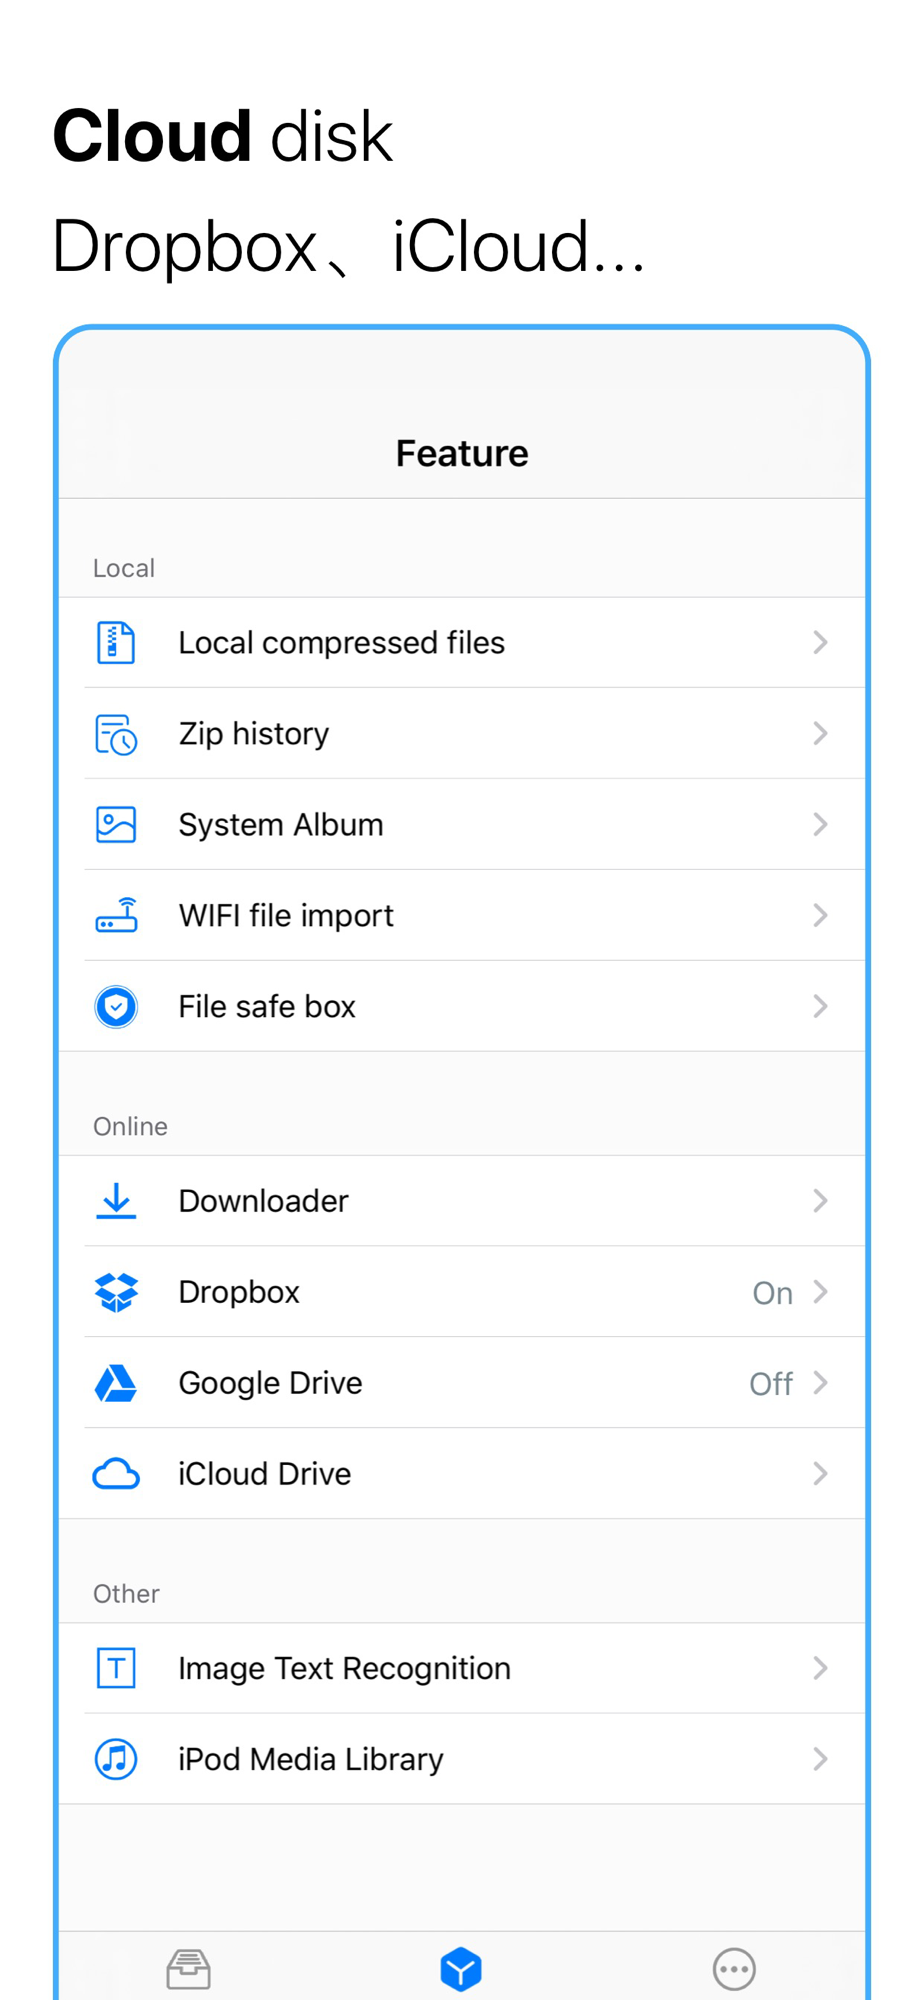The image size is (924, 2000).
Task: Toggle Google Drive Off status
Action: pos(771,1384)
